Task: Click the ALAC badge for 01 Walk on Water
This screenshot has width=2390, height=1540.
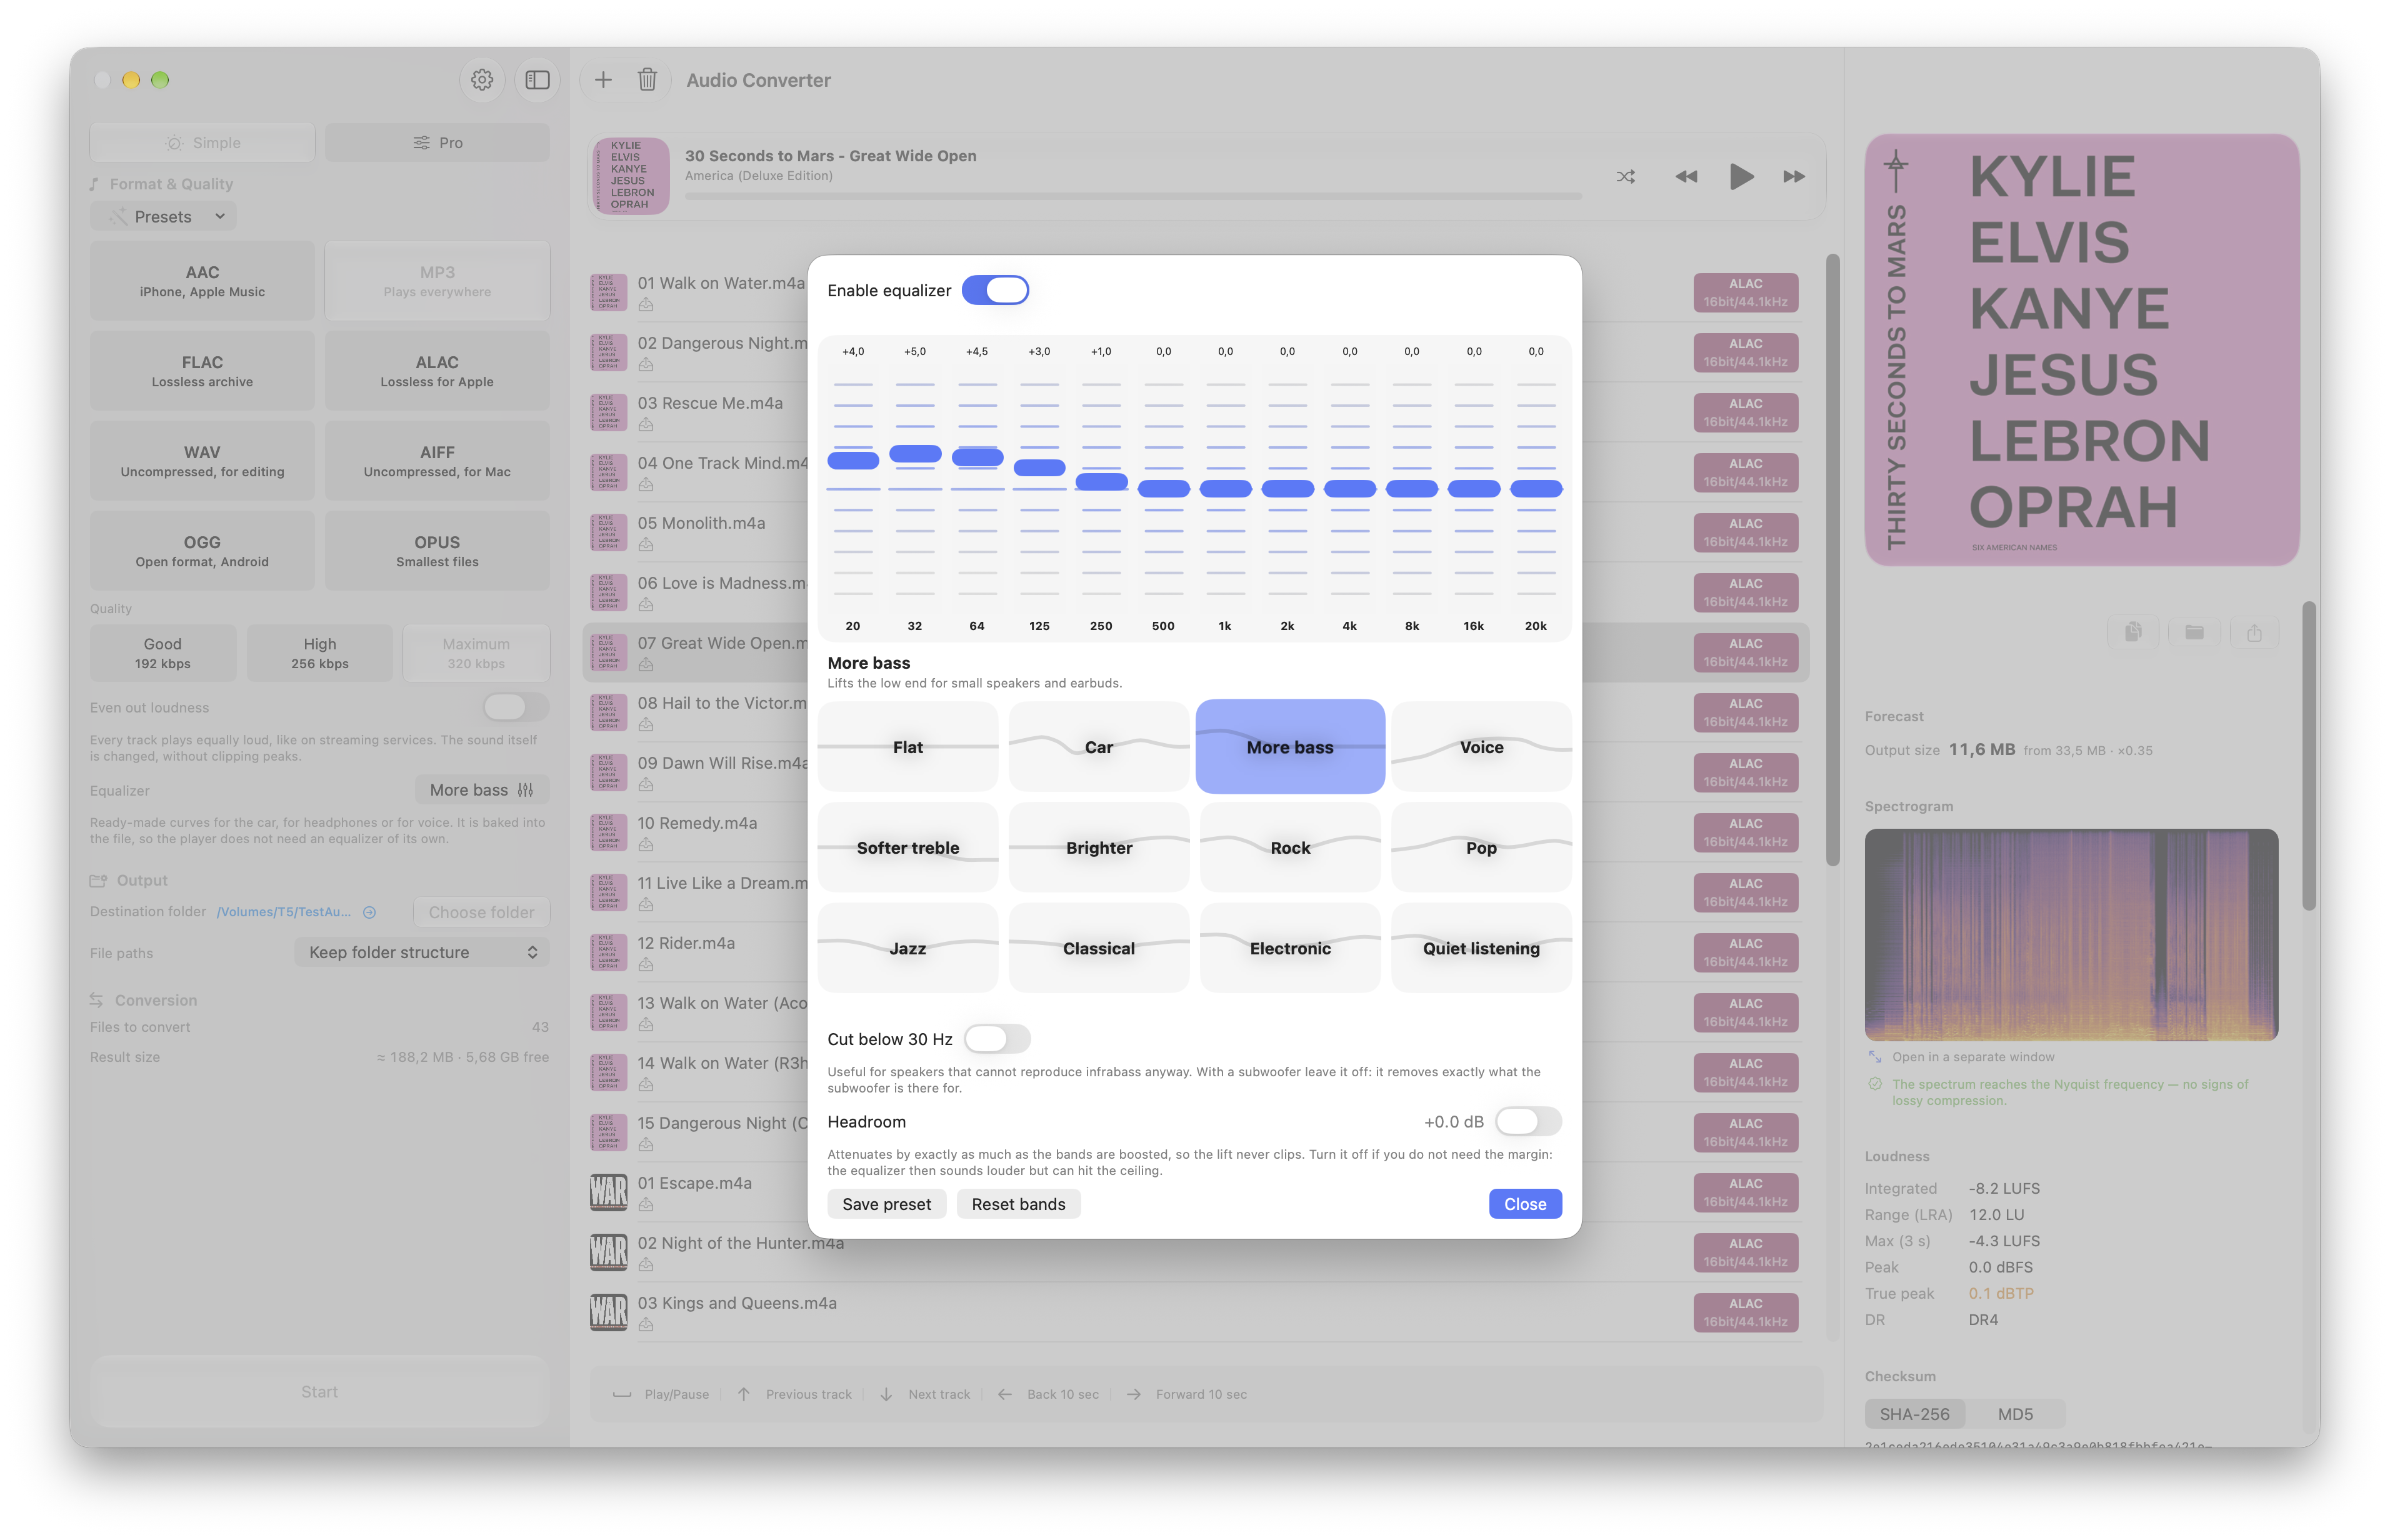Action: point(1745,292)
